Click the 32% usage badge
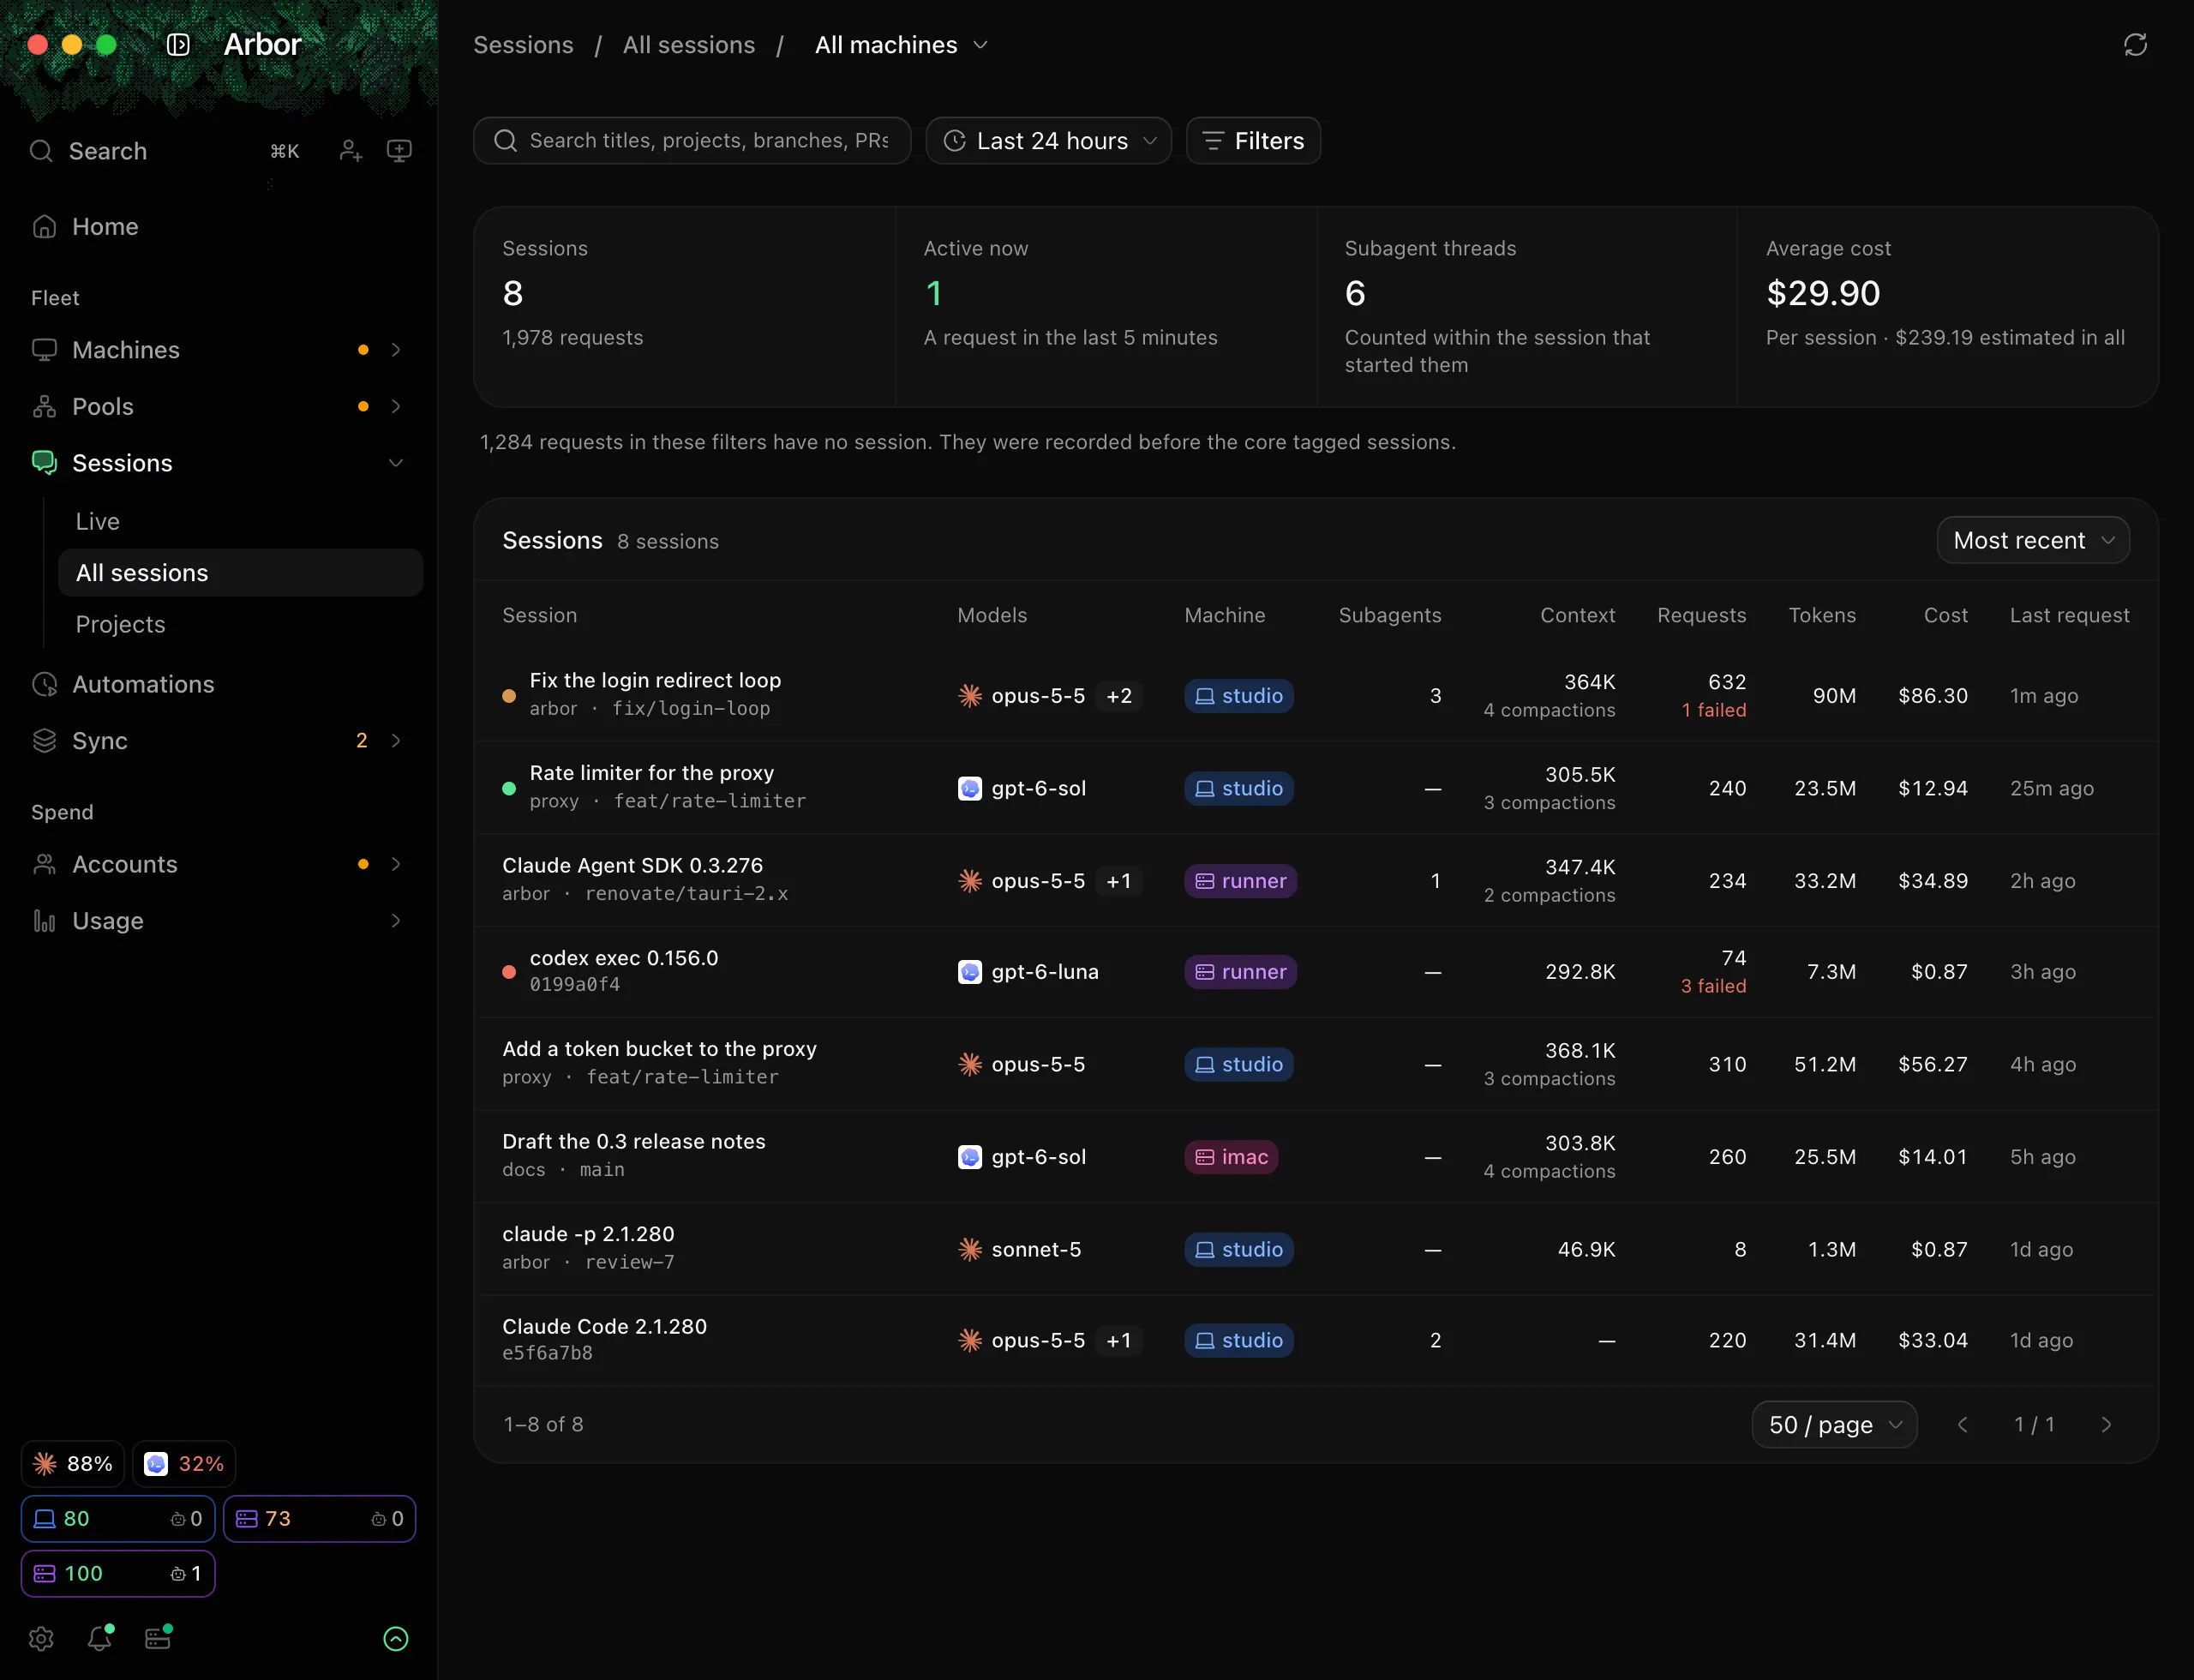Image resolution: width=2194 pixels, height=1680 pixels. coord(184,1464)
